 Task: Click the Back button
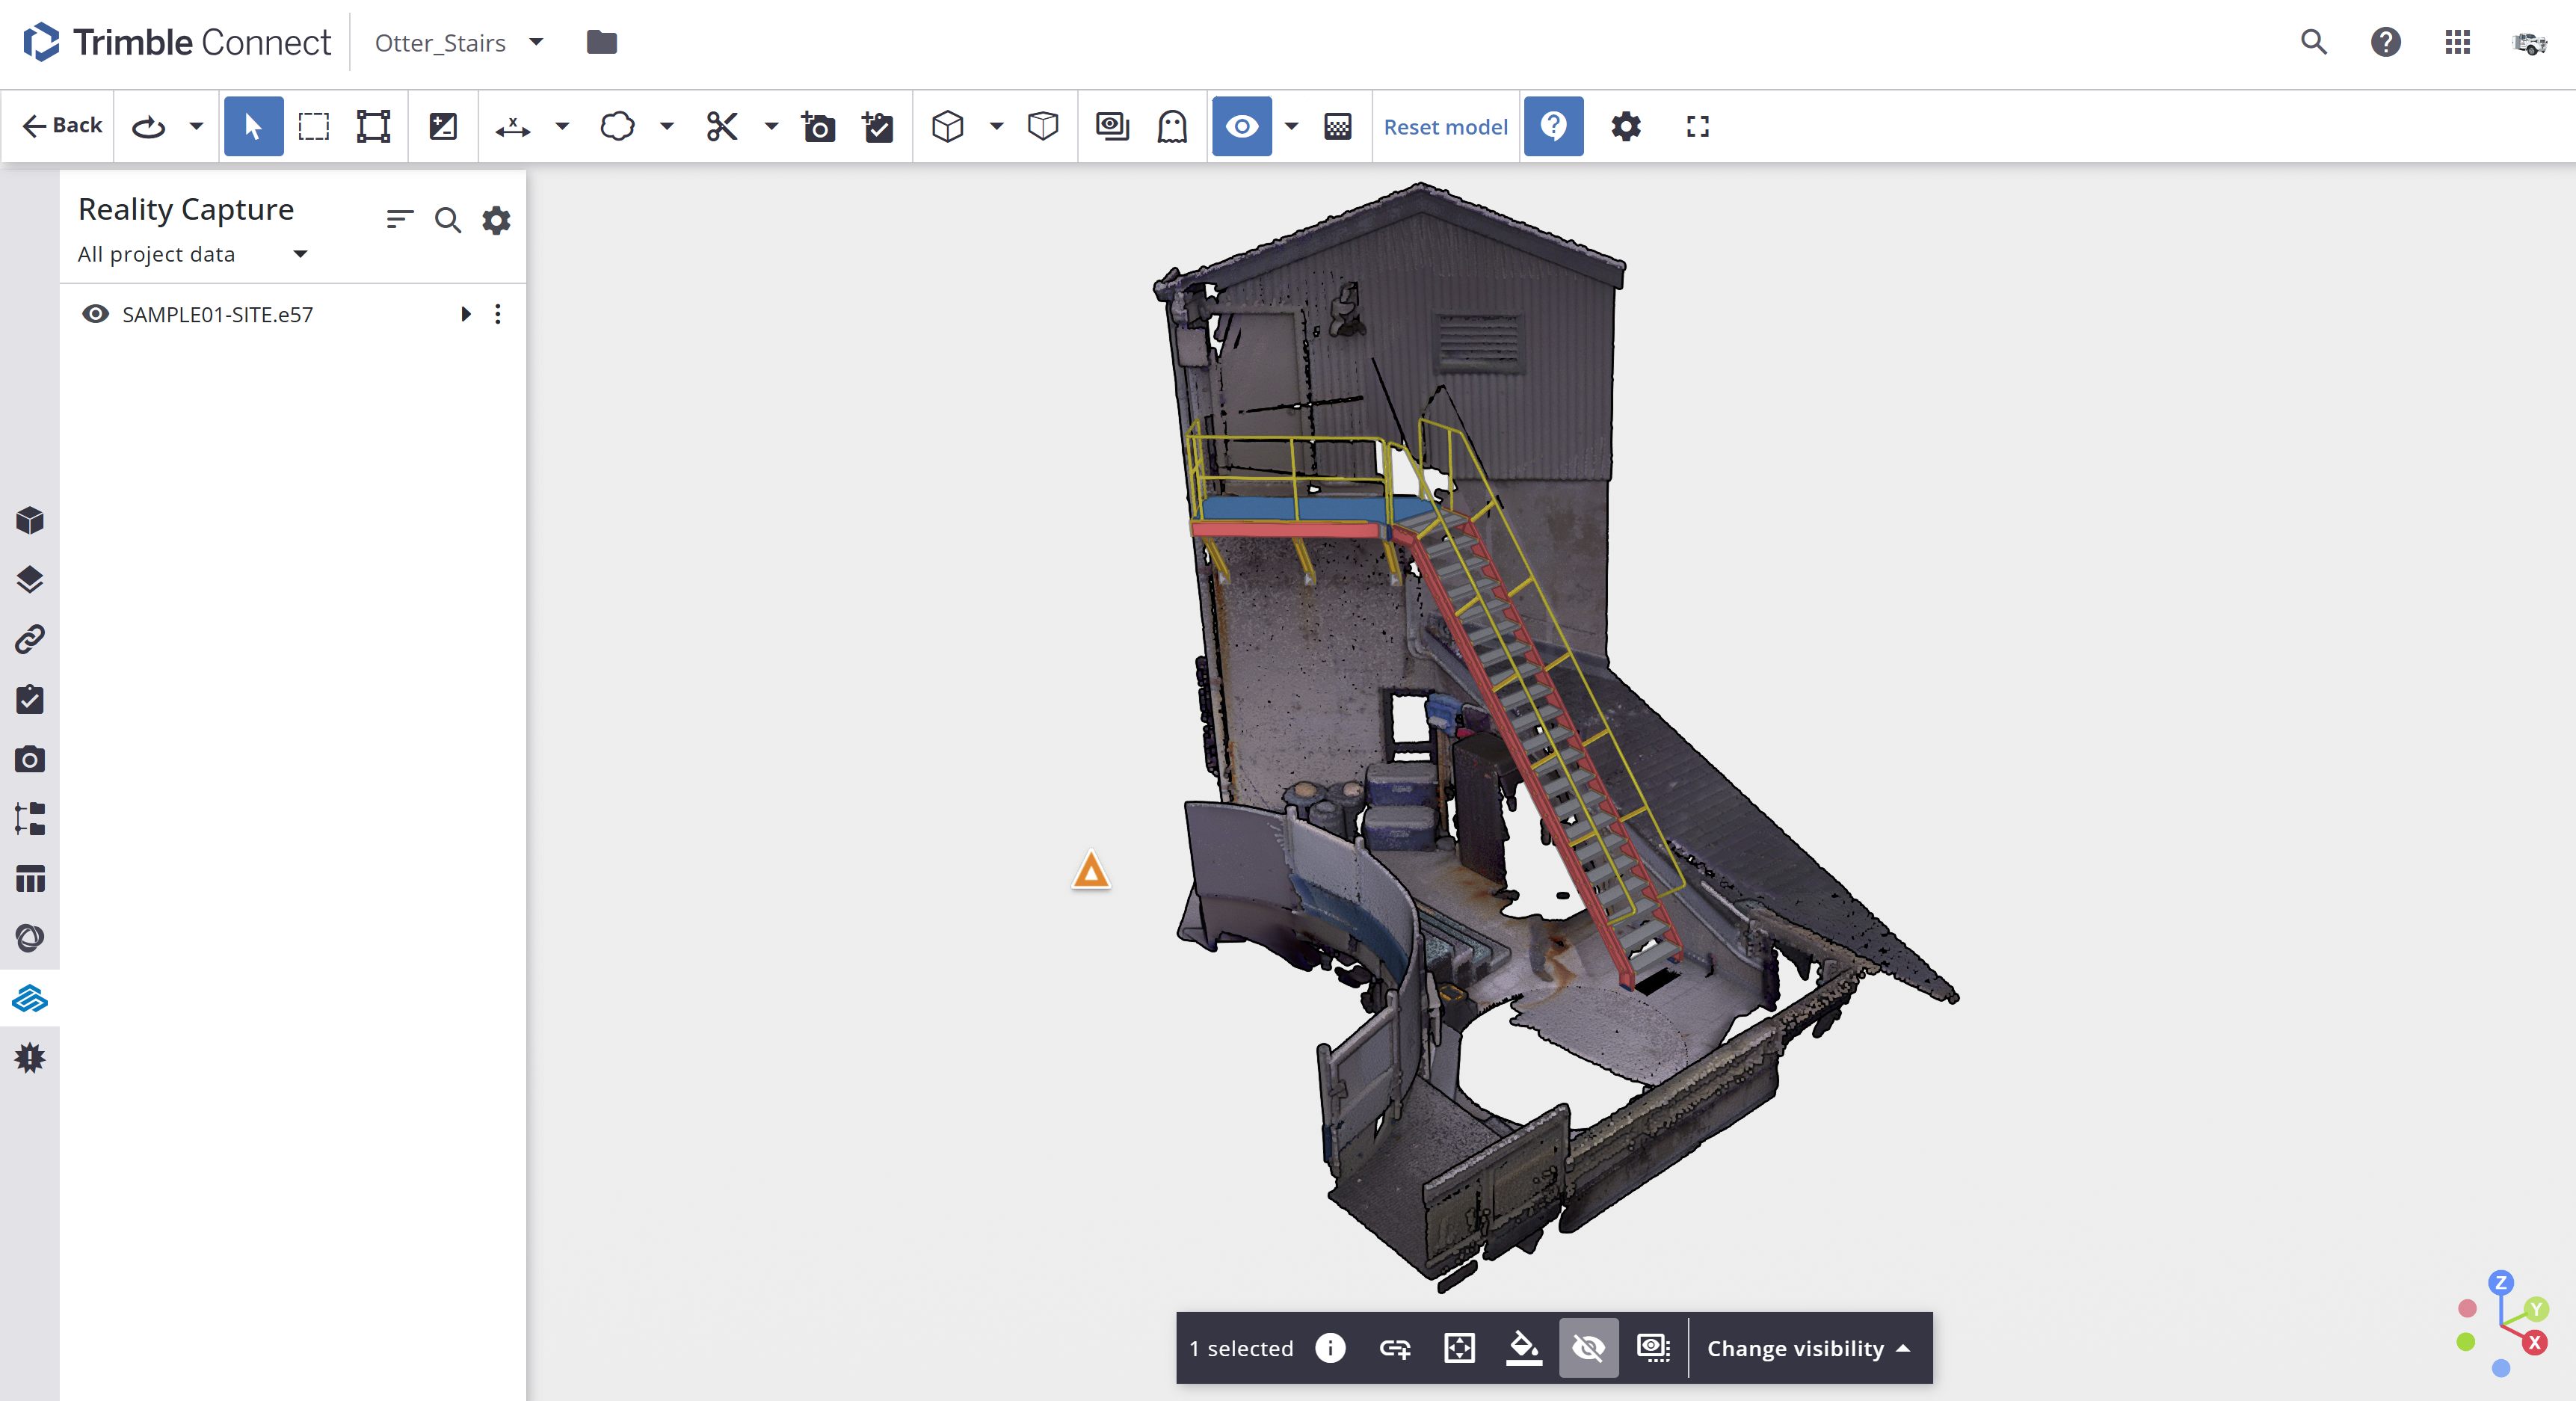[62, 125]
